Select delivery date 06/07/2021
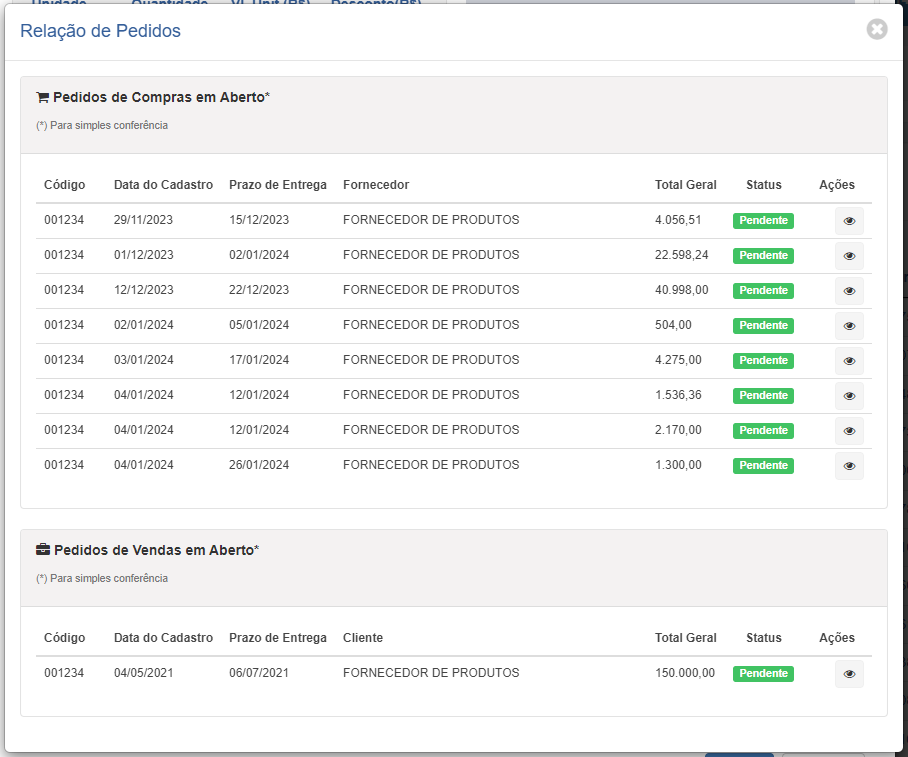 click(x=259, y=673)
